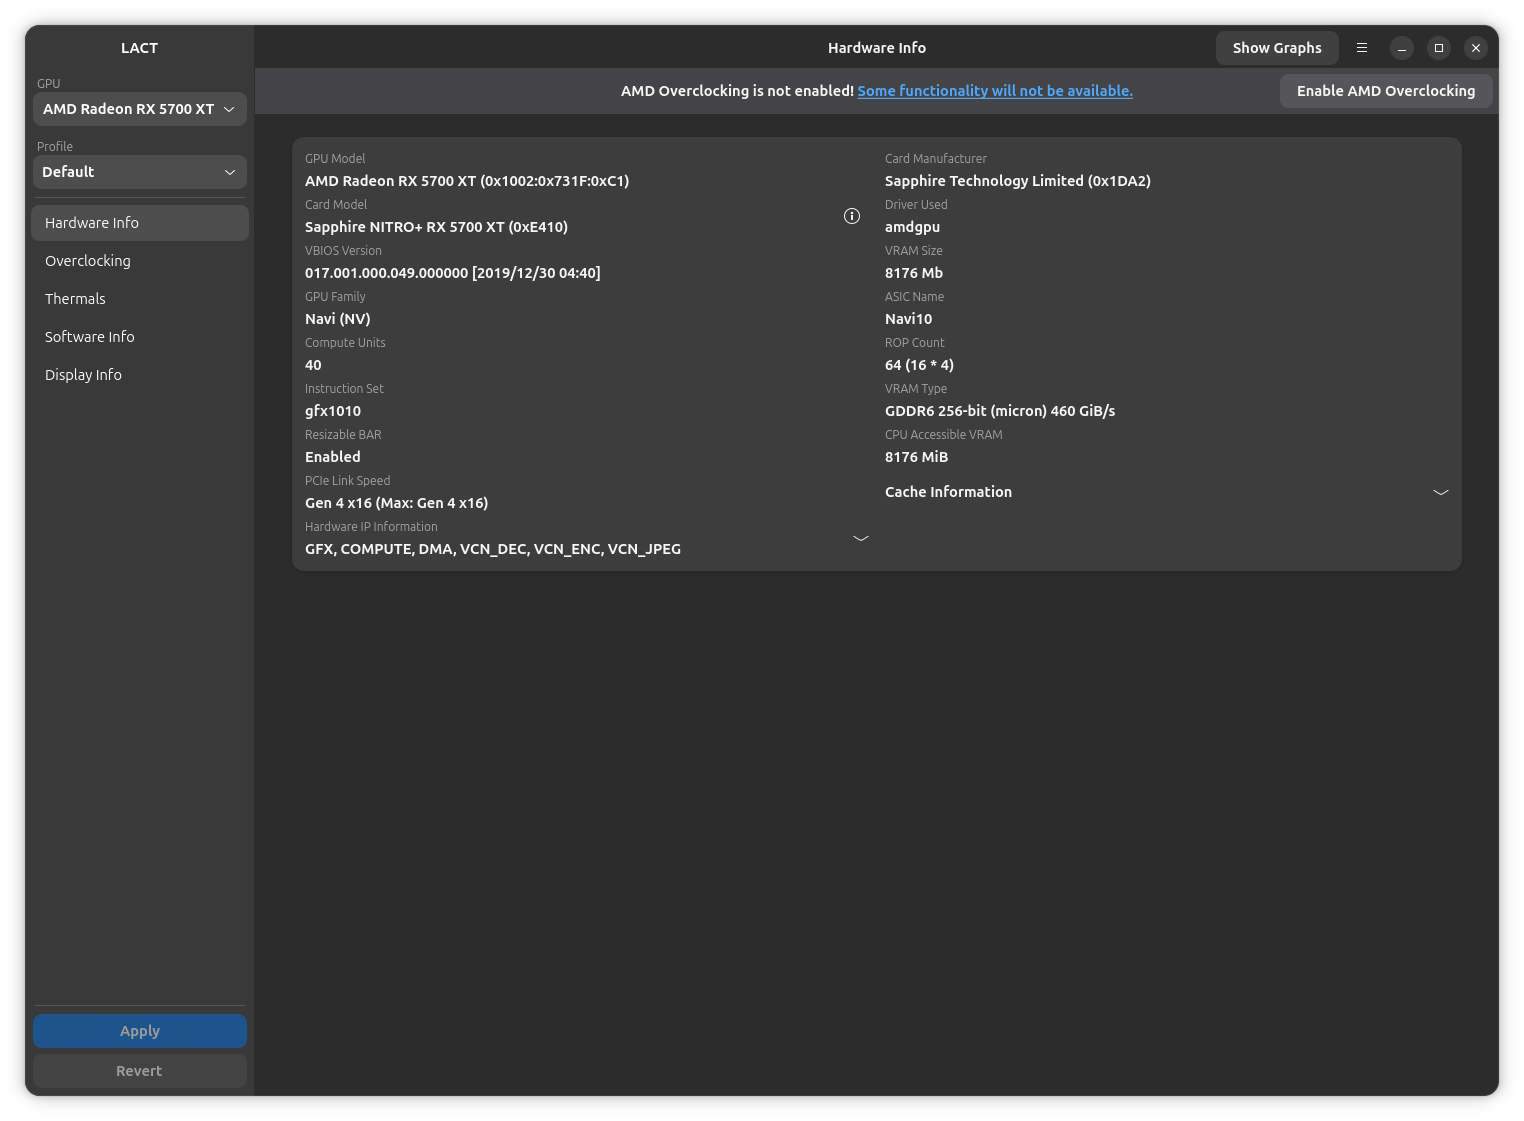This screenshot has width=1524, height=1121.
Task: Click the GFX, COMPUTE, DMA IP list text
Action: point(493,549)
